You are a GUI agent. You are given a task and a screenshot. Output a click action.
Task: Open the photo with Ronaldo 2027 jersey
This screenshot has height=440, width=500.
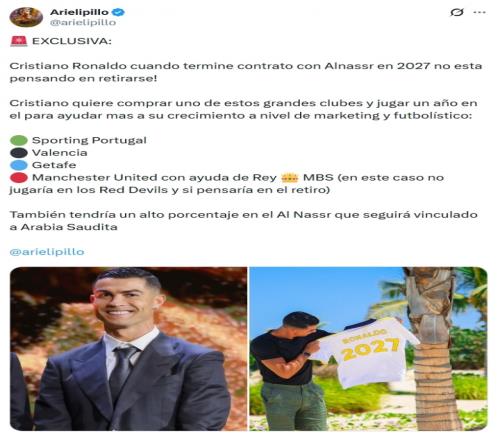tap(369, 349)
